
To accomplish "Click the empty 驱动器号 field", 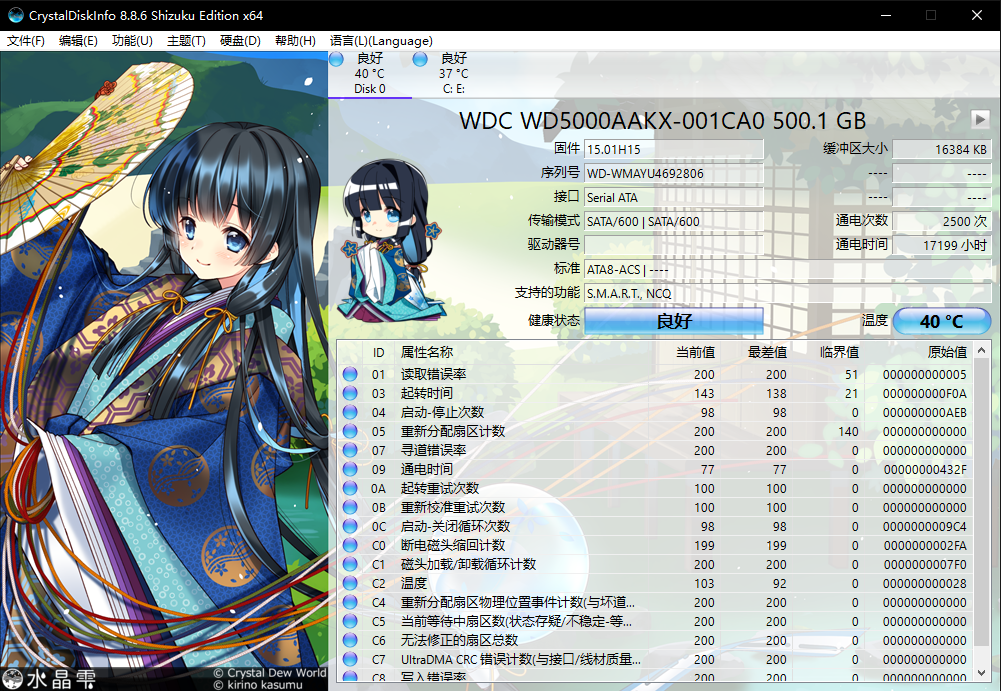I will [x=674, y=245].
